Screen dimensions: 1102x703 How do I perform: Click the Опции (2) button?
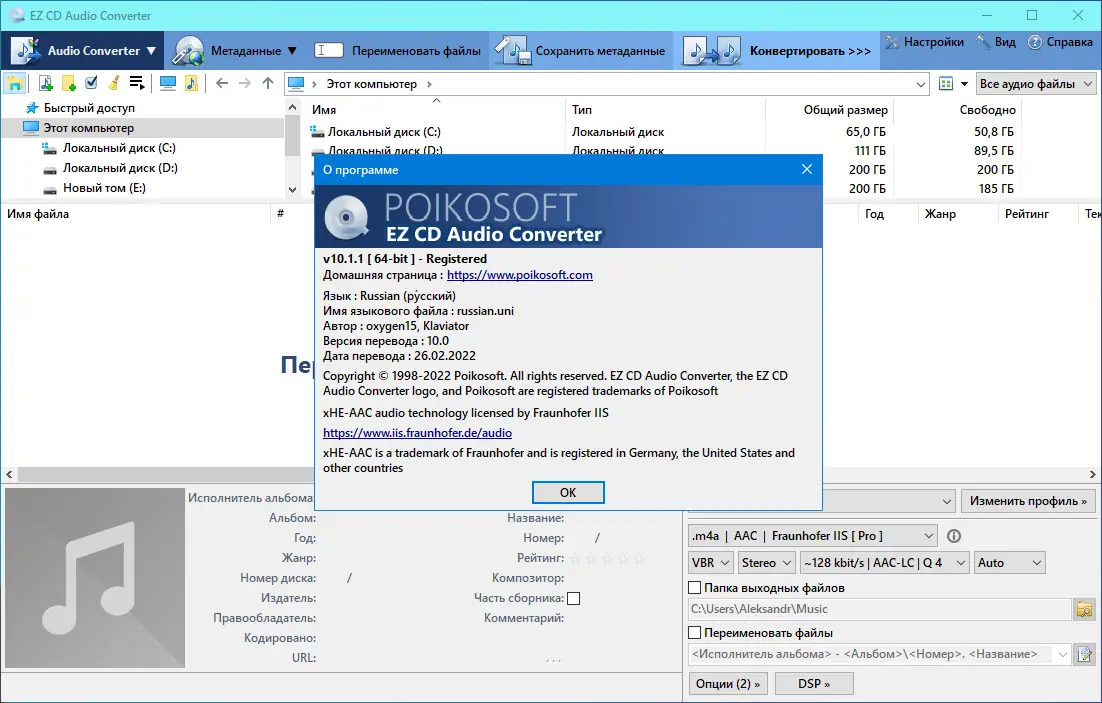tap(727, 684)
